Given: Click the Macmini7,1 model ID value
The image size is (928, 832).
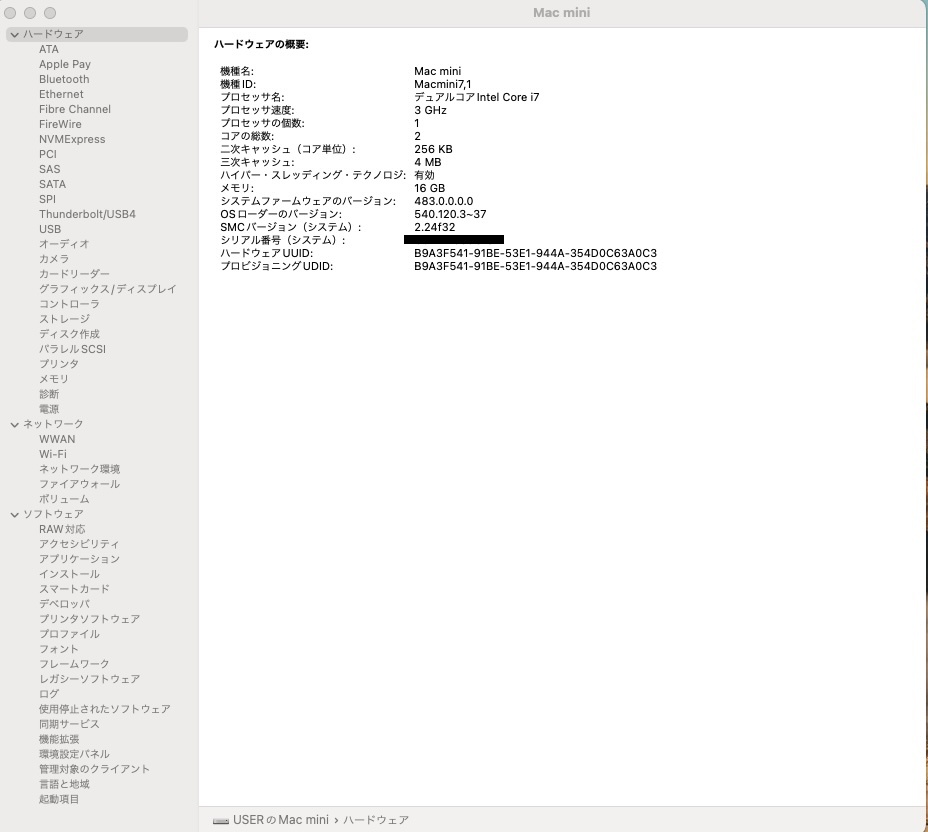Looking at the screenshot, I should tap(443, 85).
